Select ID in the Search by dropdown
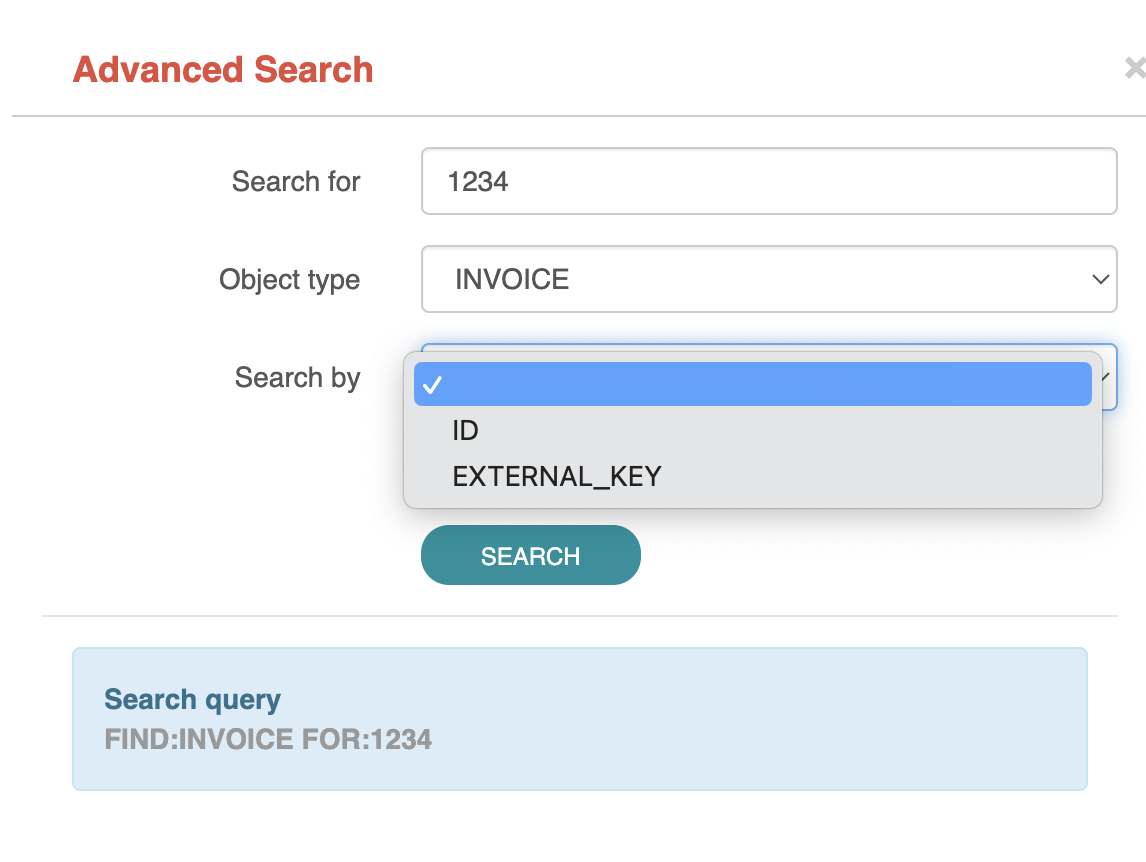The height and width of the screenshot is (862, 1146). 465,430
